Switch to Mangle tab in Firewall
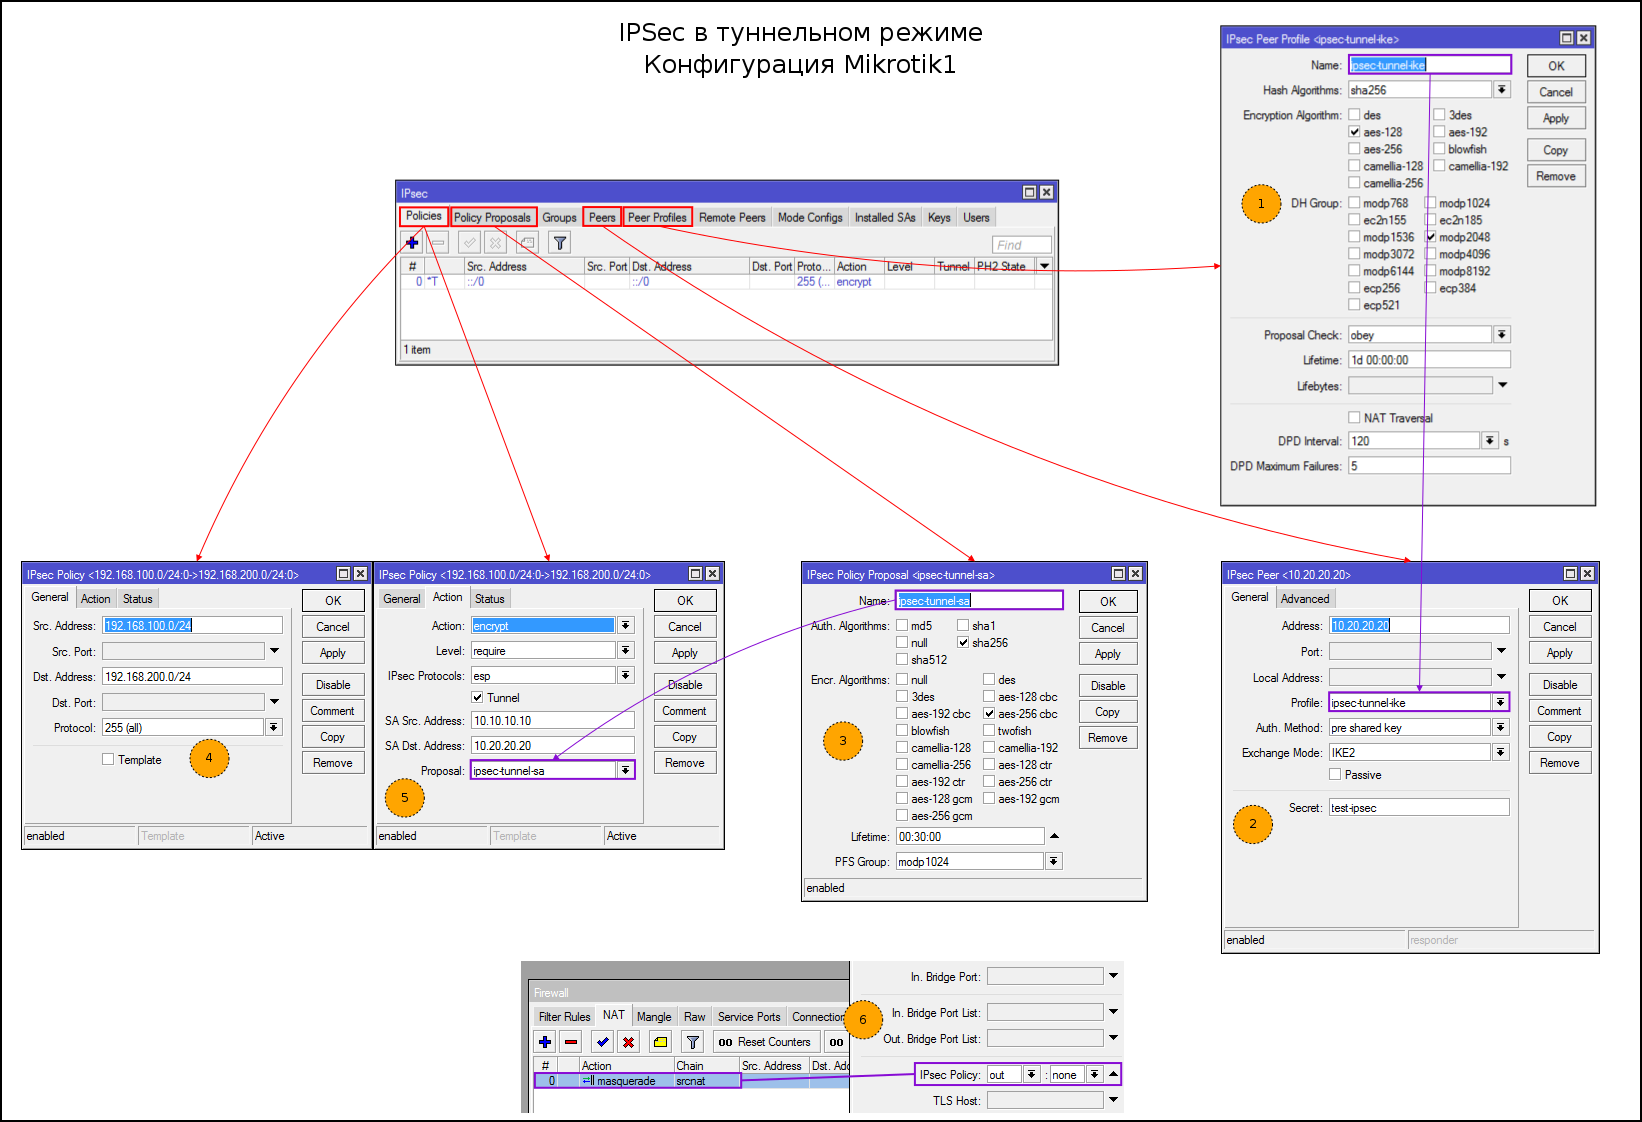The width and height of the screenshot is (1642, 1122). coord(654,1016)
